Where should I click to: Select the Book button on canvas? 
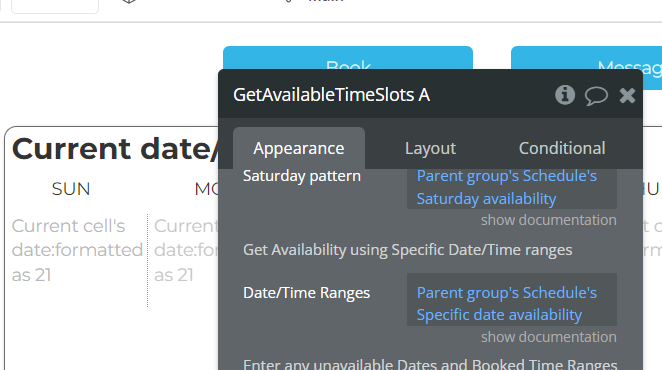(x=348, y=58)
